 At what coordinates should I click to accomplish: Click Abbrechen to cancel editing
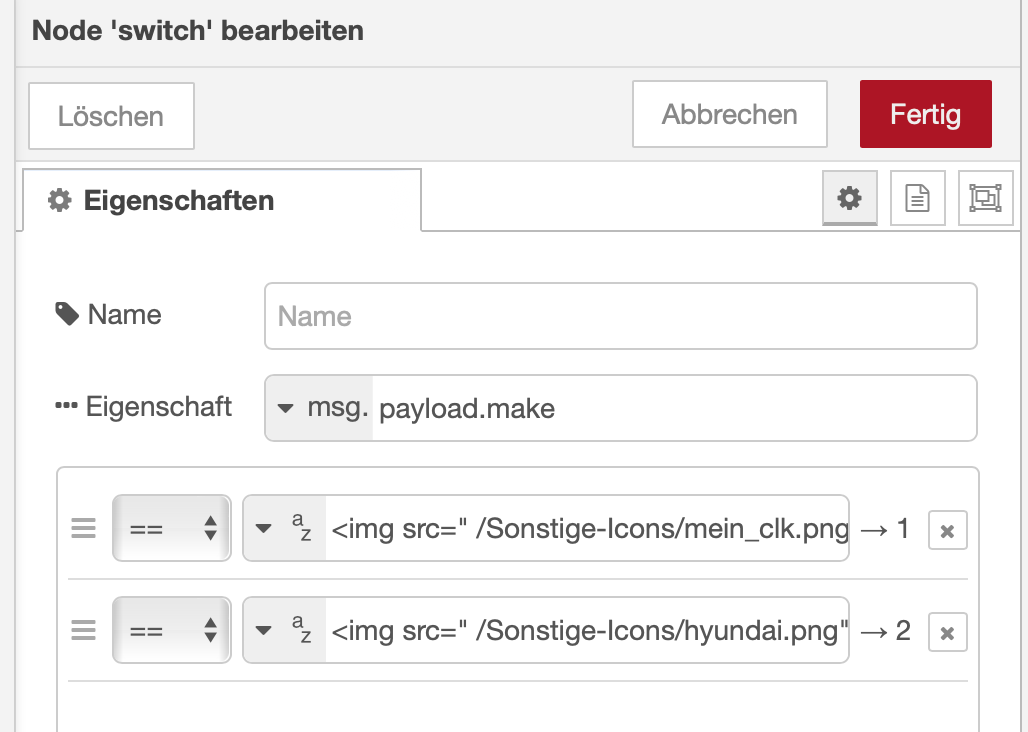point(729,114)
